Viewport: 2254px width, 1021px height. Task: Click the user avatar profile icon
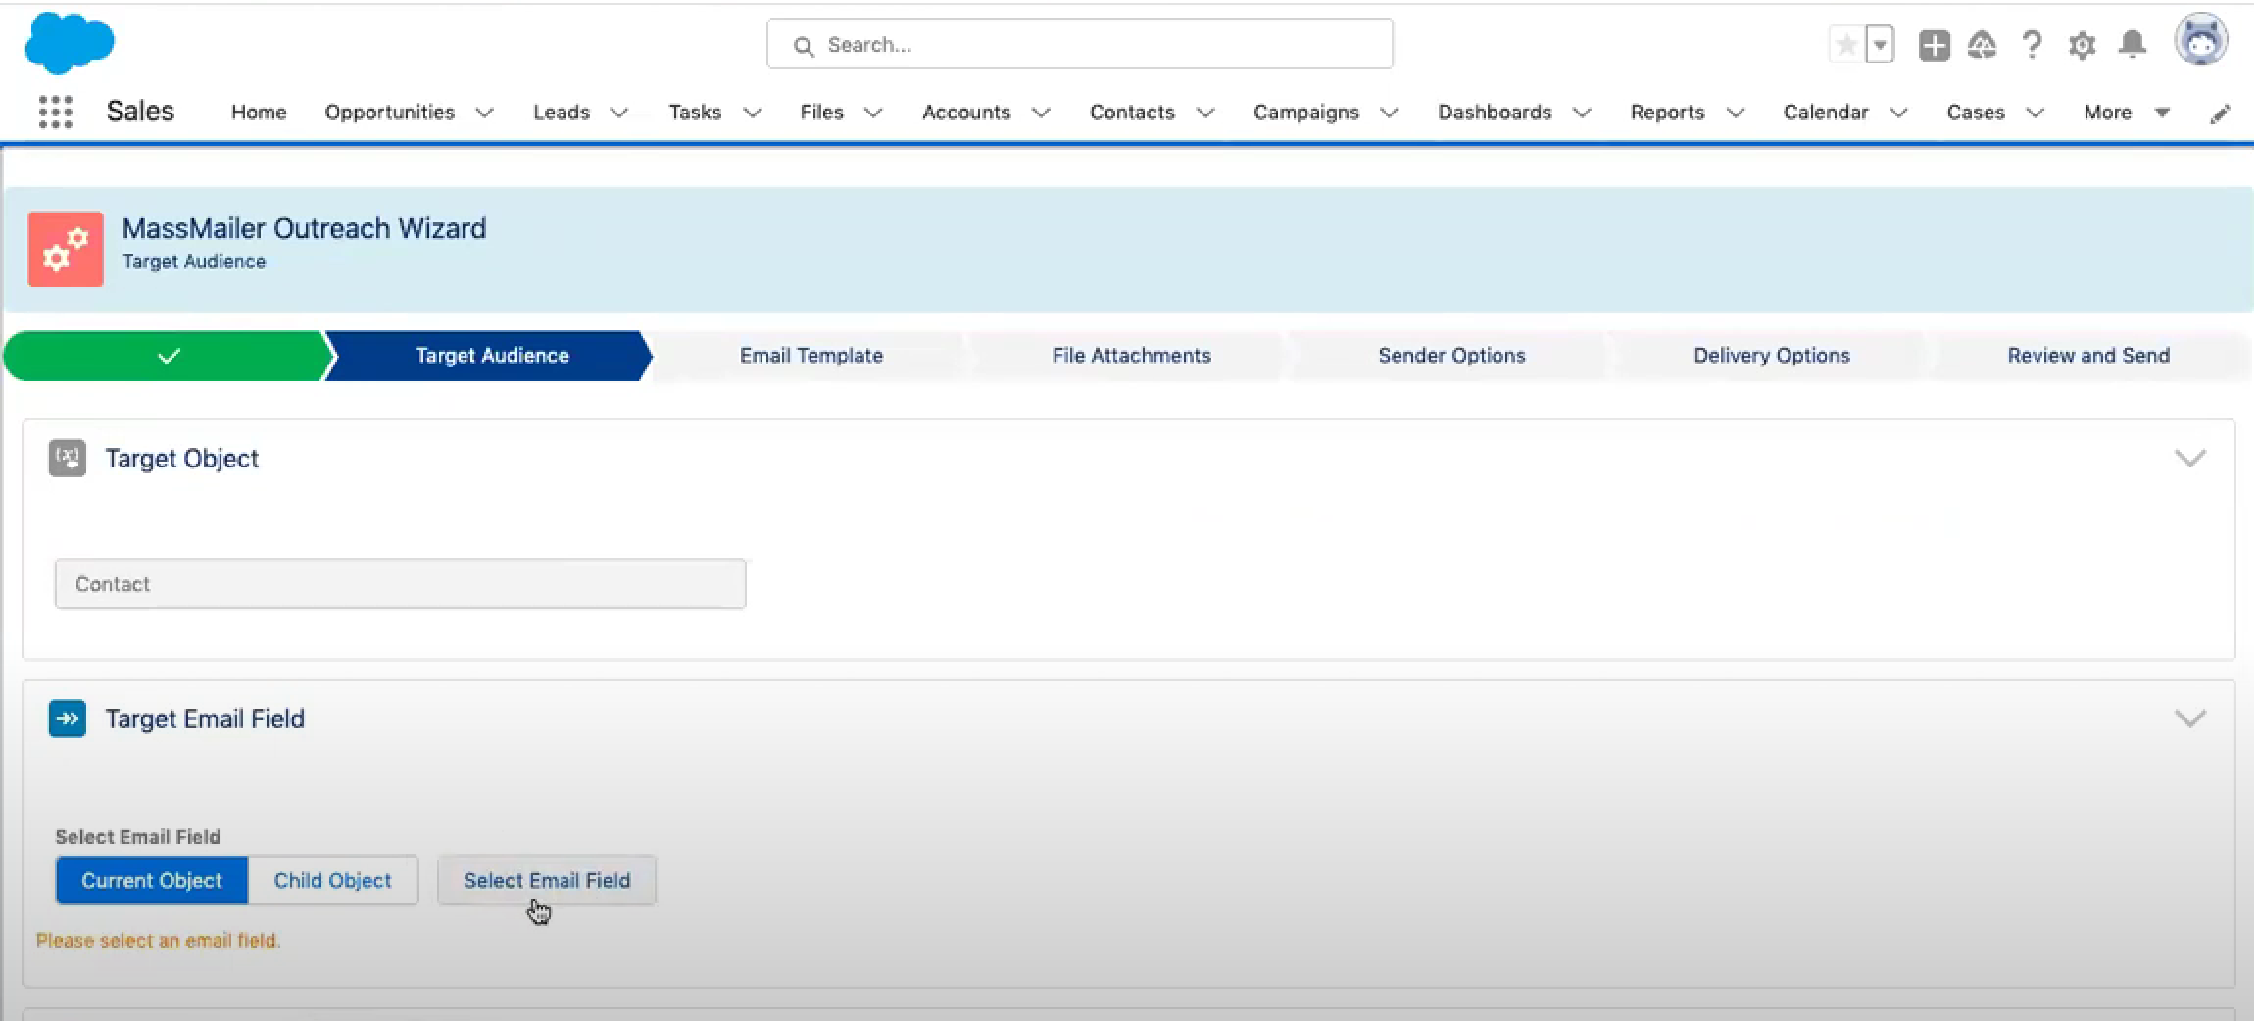(2201, 41)
